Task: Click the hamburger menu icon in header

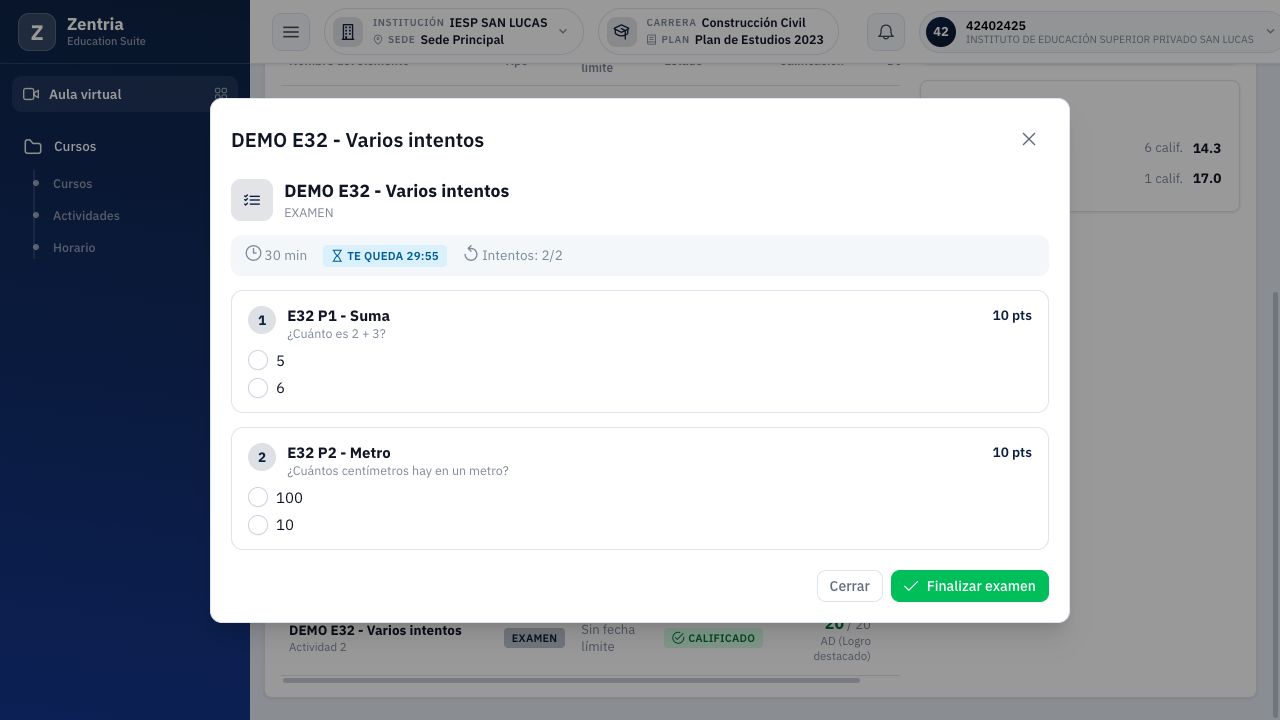Action: tap(291, 32)
